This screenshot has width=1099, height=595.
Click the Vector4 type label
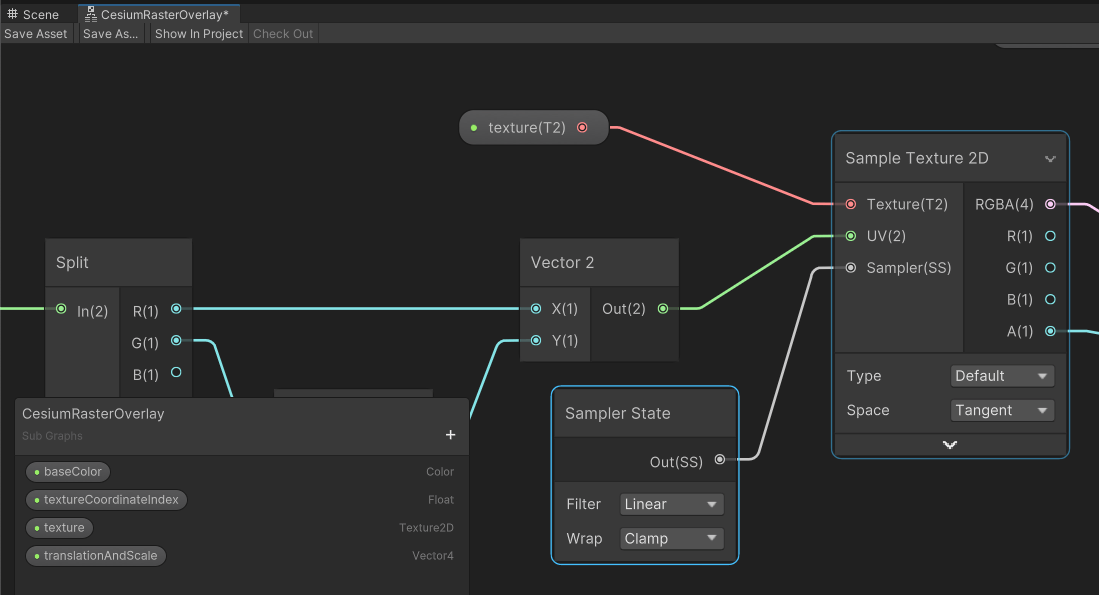coord(432,556)
